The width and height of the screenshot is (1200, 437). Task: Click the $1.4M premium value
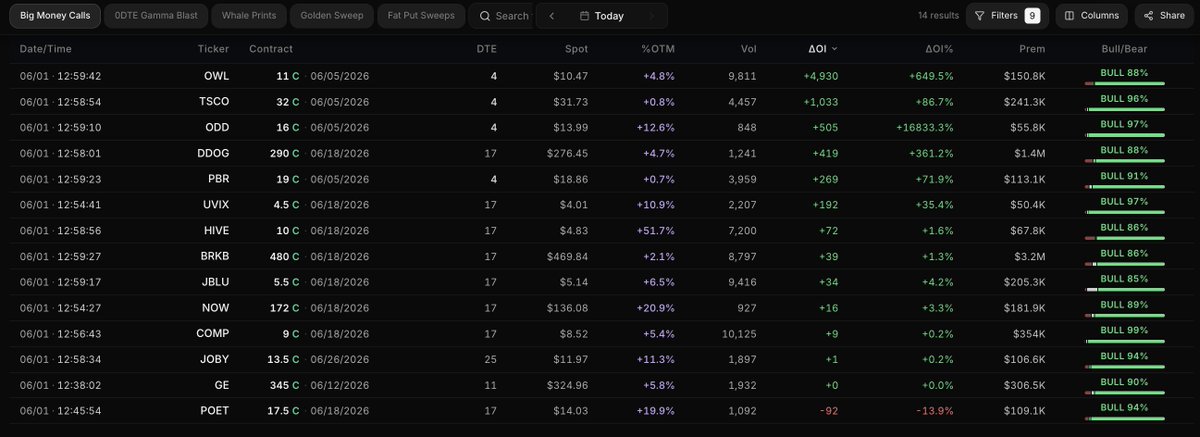[1031, 153]
